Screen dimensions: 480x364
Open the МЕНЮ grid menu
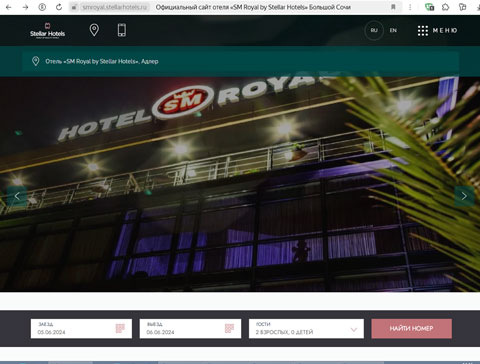tap(437, 31)
